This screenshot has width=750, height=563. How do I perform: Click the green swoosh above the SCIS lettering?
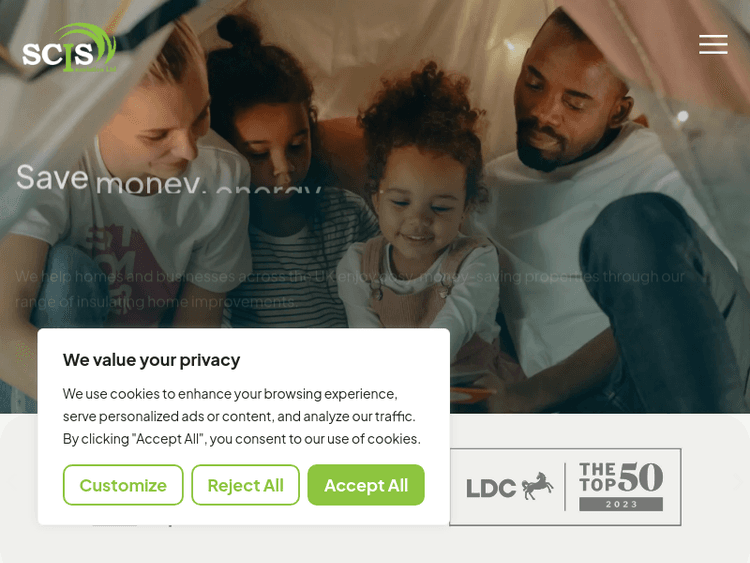pyautogui.click(x=86, y=42)
